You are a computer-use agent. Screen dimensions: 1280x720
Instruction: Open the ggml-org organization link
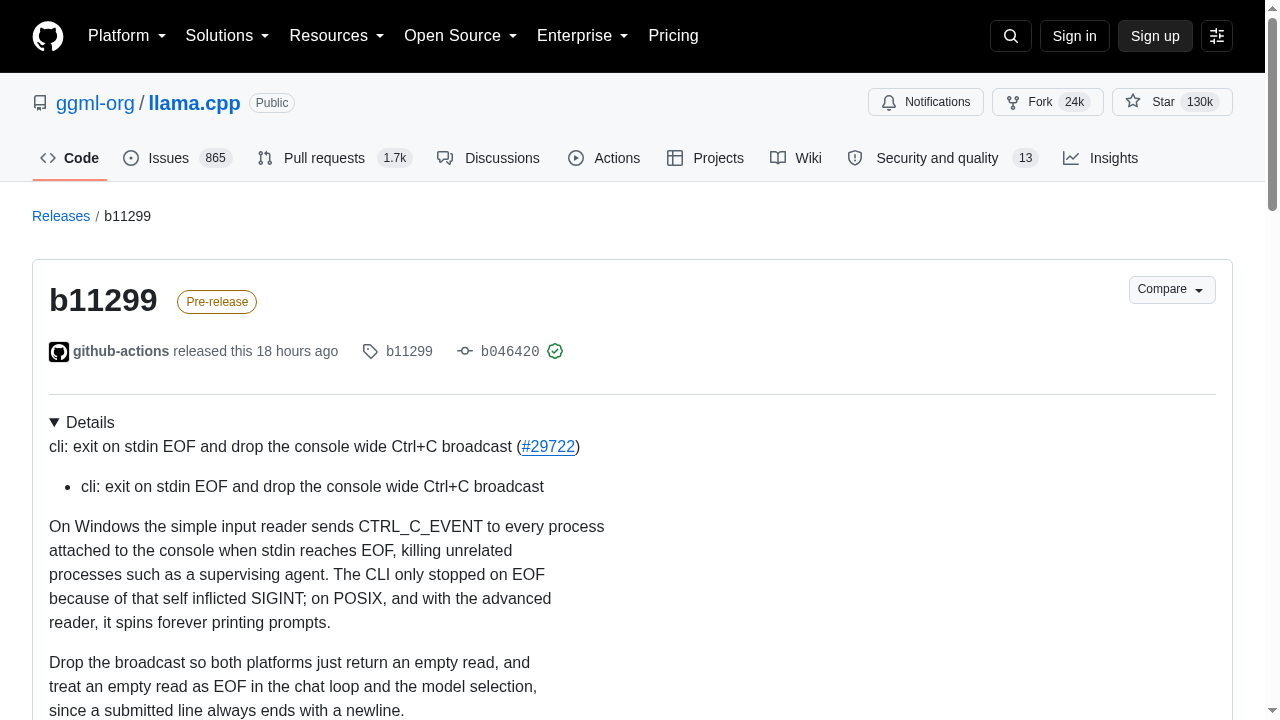click(95, 103)
